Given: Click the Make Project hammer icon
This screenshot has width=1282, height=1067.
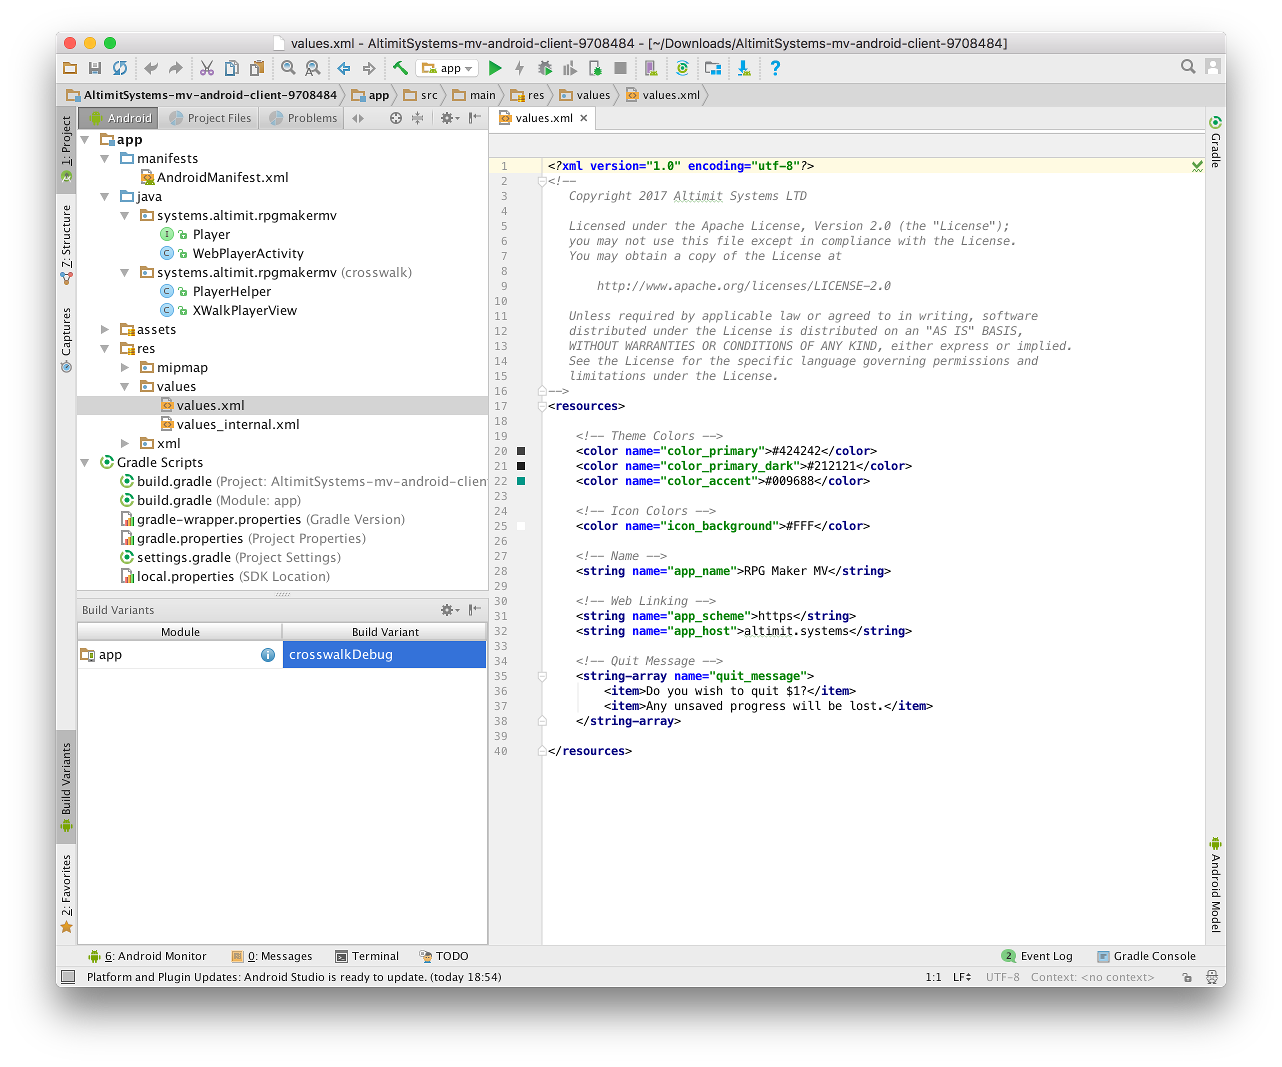Looking at the screenshot, I should (400, 68).
